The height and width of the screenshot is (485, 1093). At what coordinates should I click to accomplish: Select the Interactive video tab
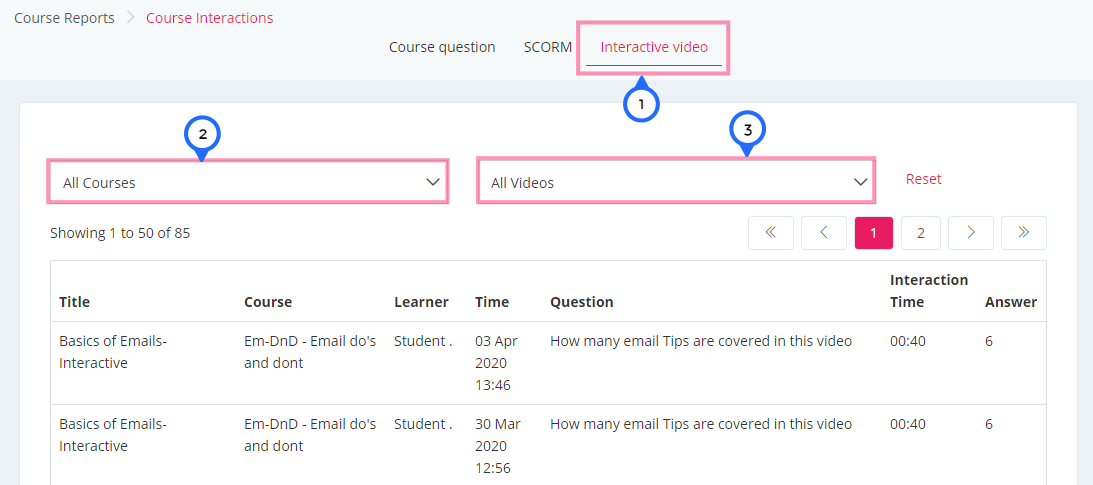tap(654, 47)
